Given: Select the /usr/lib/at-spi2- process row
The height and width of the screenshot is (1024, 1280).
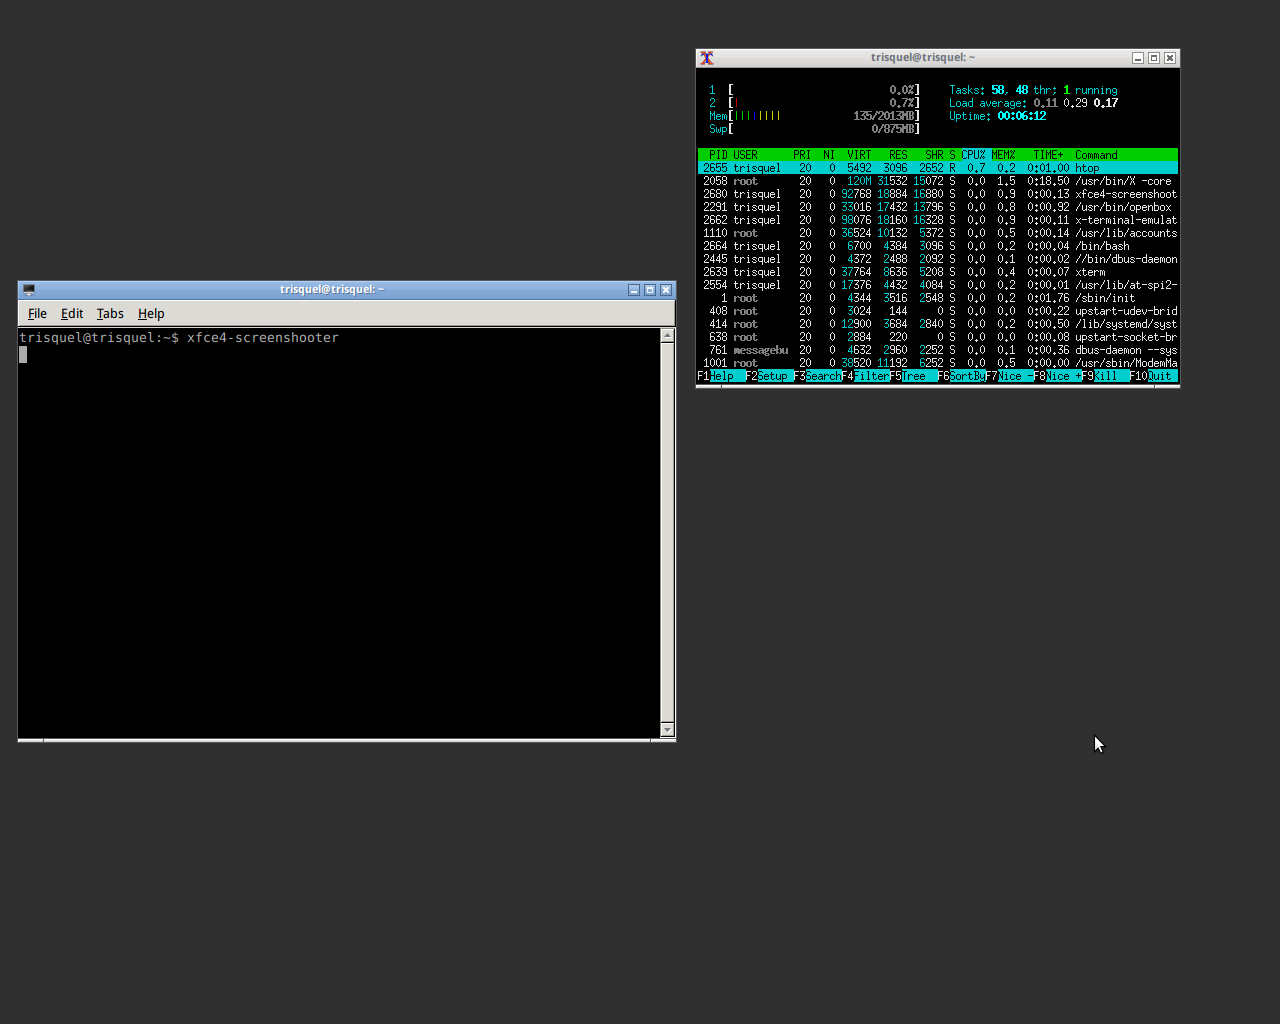Looking at the screenshot, I should [x=938, y=285].
